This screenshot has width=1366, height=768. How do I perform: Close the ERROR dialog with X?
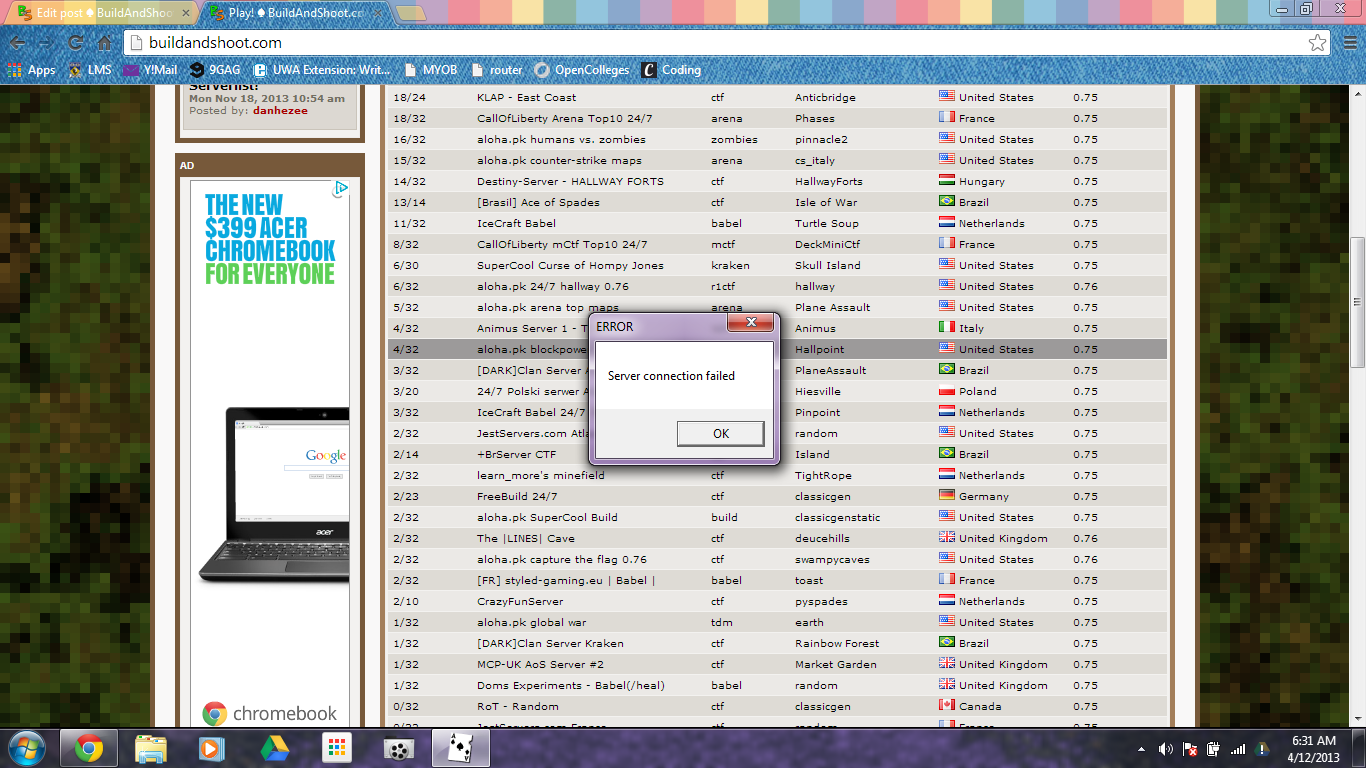click(x=754, y=323)
